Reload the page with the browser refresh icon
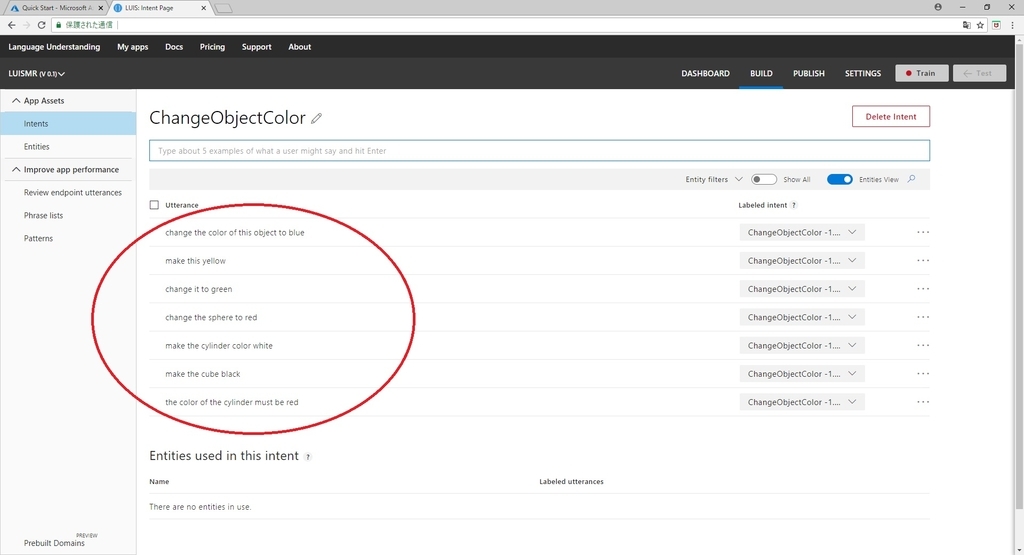The height and width of the screenshot is (555, 1024). 41,25
